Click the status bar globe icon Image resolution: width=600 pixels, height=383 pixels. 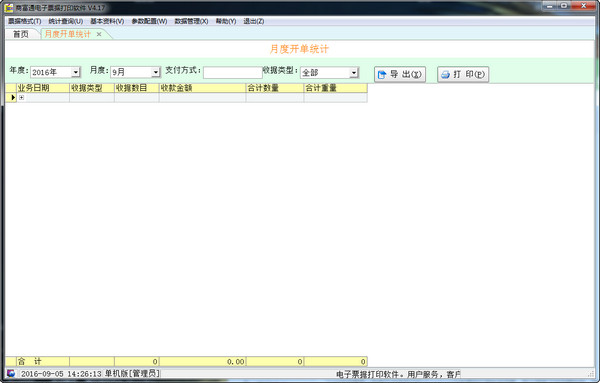[11, 373]
